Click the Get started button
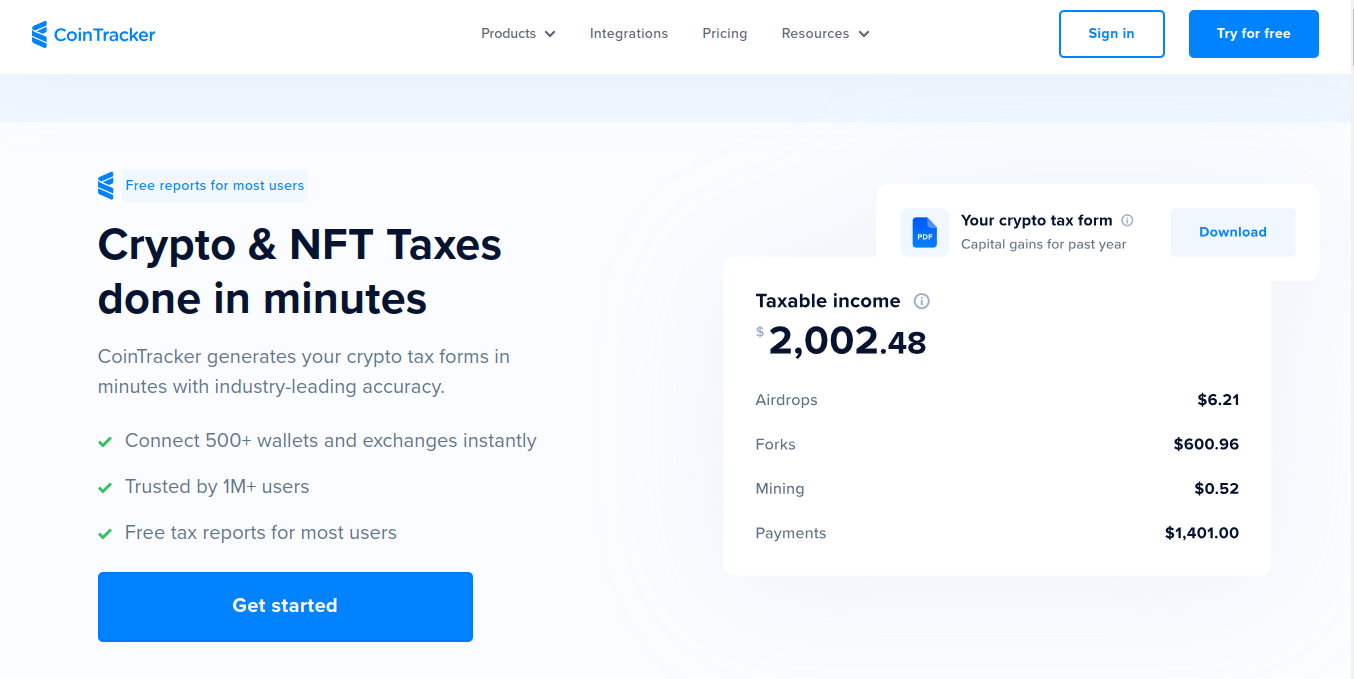Viewport: 1354px width, 679px height. click(285, 606)
